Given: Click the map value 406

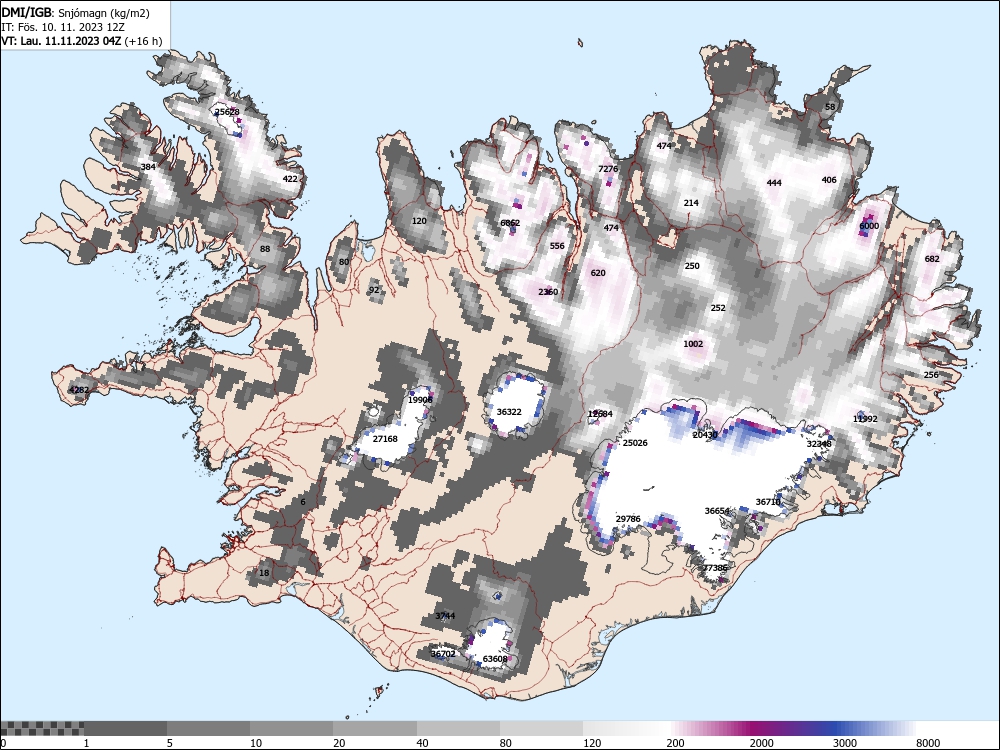Looking at the screenshot, I should click(828, 180).
